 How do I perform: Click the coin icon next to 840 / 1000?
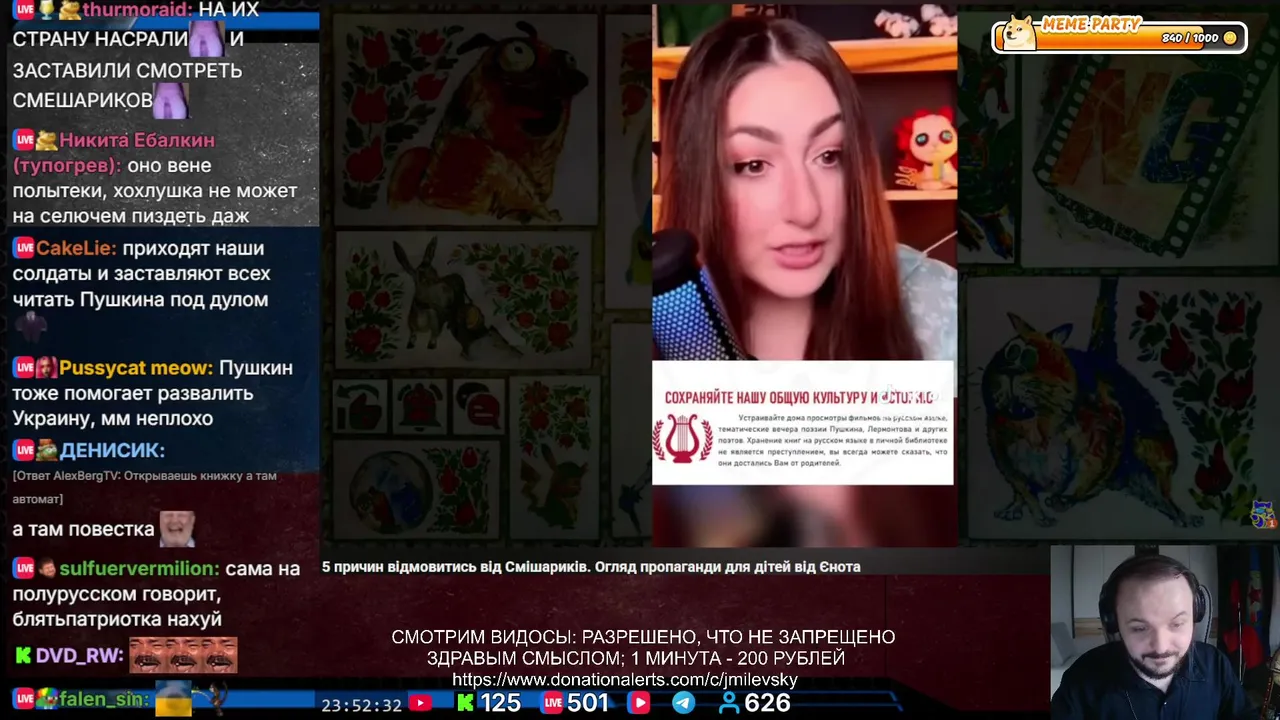click(1230, 38)
